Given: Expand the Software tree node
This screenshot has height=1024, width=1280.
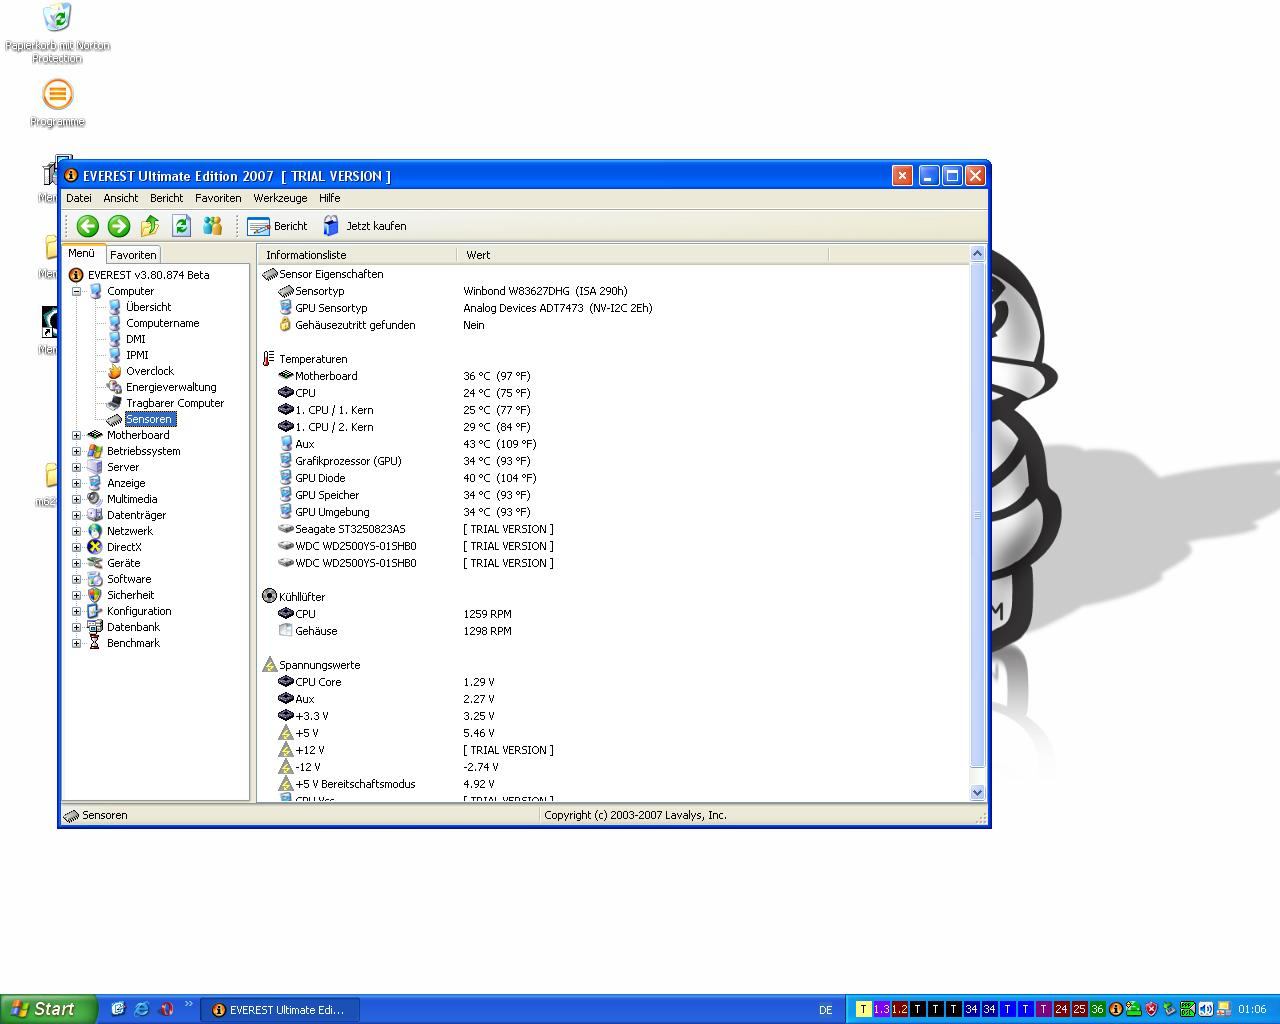Looking at the screenshot, I should (76, 579).
